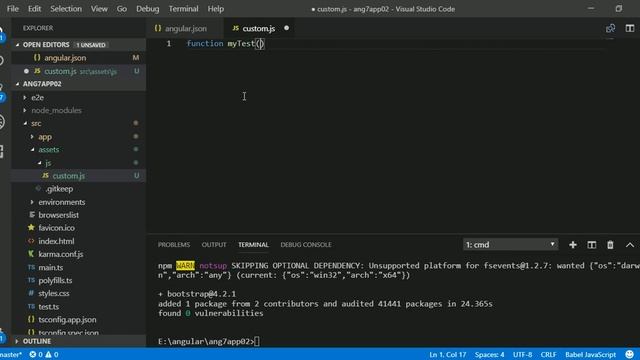Viewport: 640px width, 360px height.
Task: Select the custom.js editor tab
Action: pos(258,29)
